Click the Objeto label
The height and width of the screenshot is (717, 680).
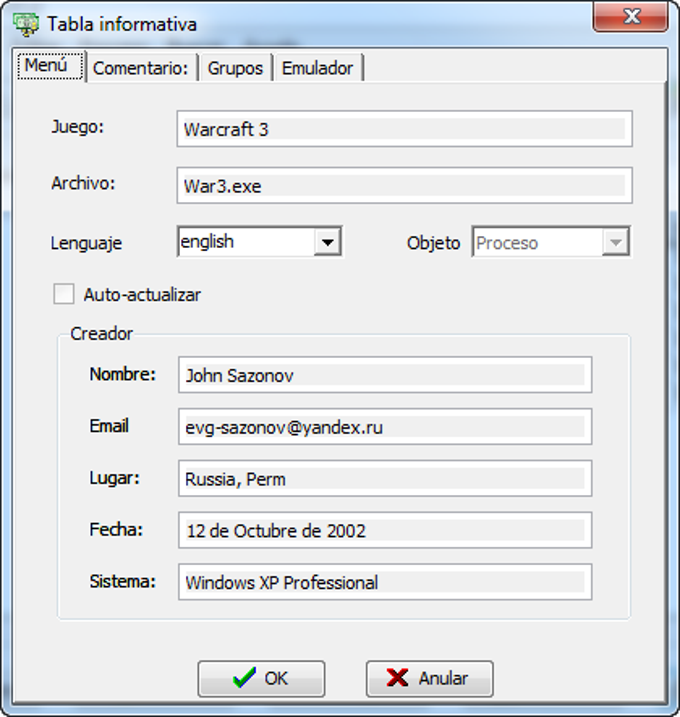(433, 243)
